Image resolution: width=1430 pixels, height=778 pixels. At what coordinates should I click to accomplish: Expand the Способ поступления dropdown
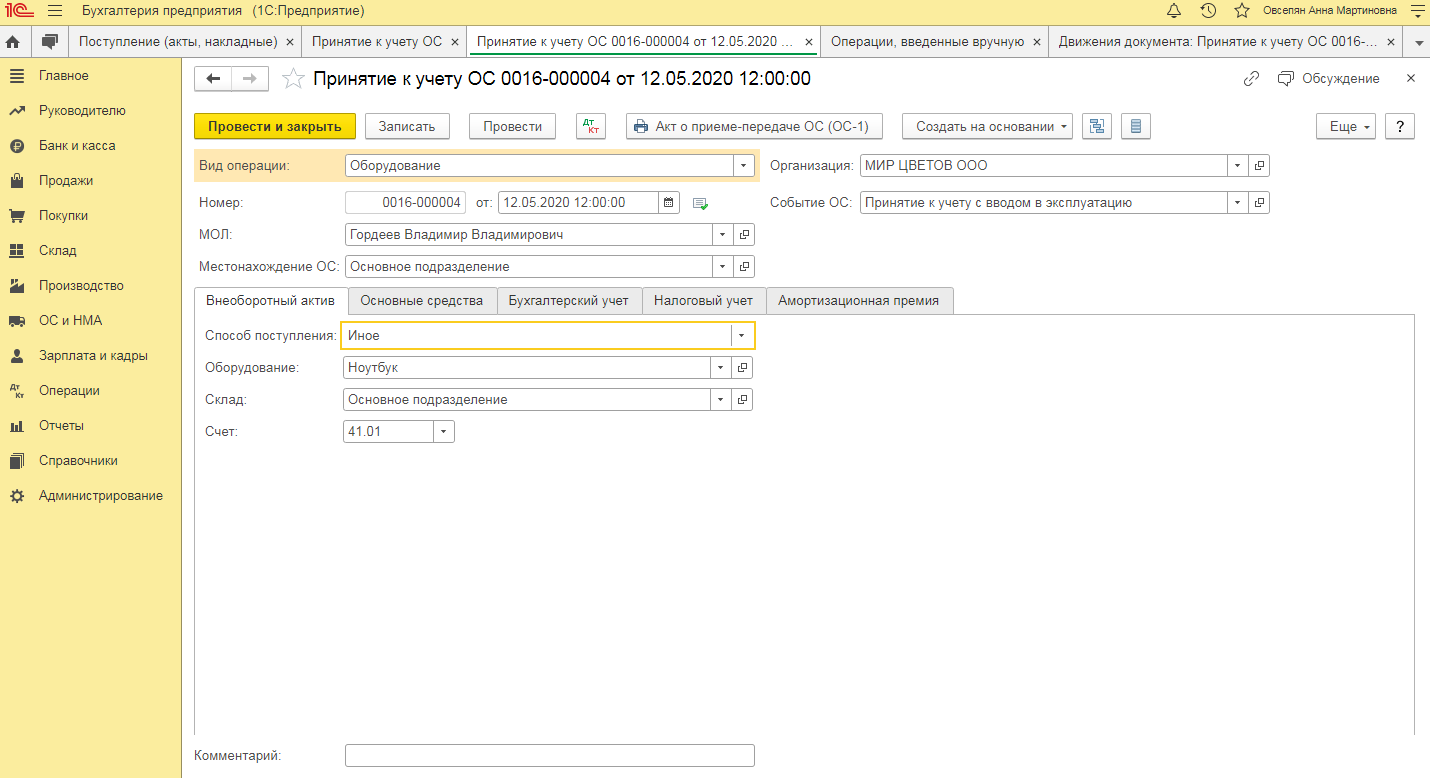coord(742,335)
